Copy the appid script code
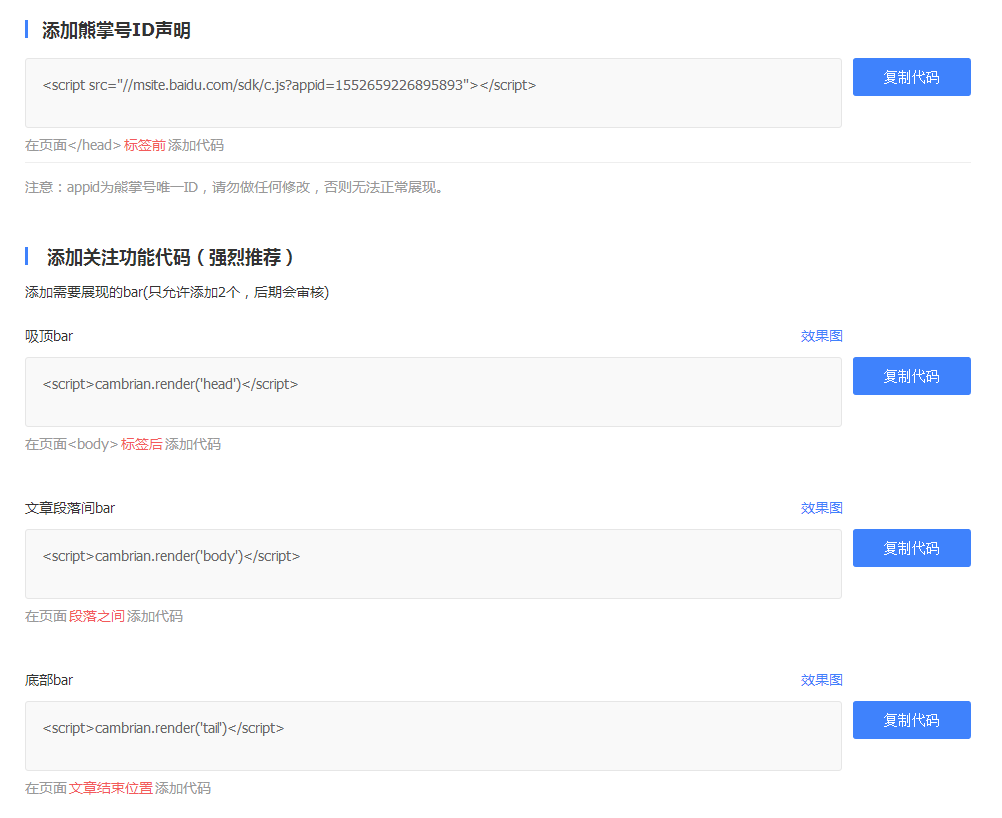Image resolution: width=1002 pixels, height=818 pixels. [x=911, y=77]
